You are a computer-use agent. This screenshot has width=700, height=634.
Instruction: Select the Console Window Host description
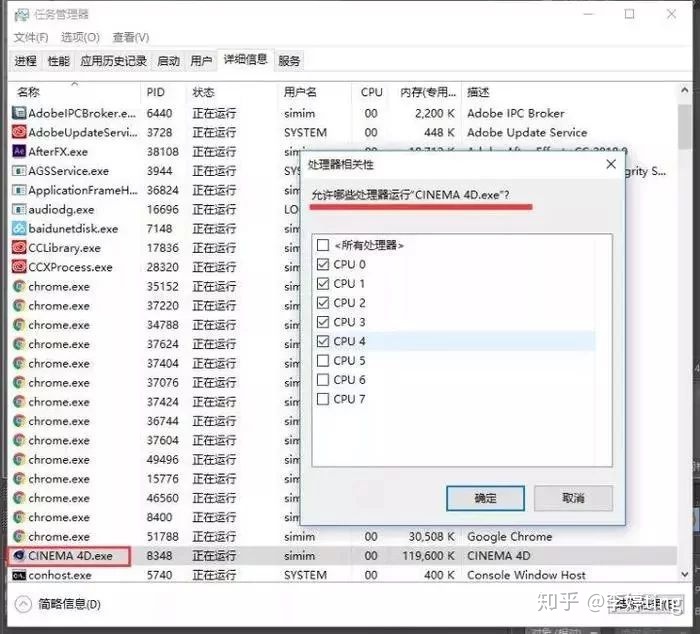click(526, 575)
